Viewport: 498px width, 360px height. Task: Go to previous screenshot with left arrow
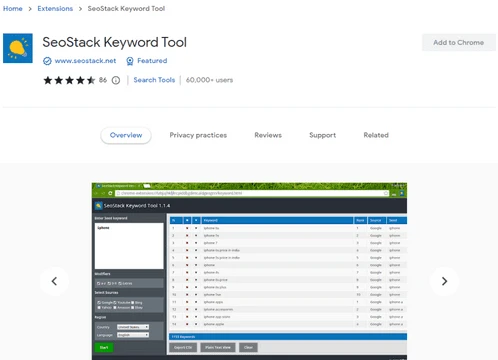pyautogui.click(x=54, y=281)
